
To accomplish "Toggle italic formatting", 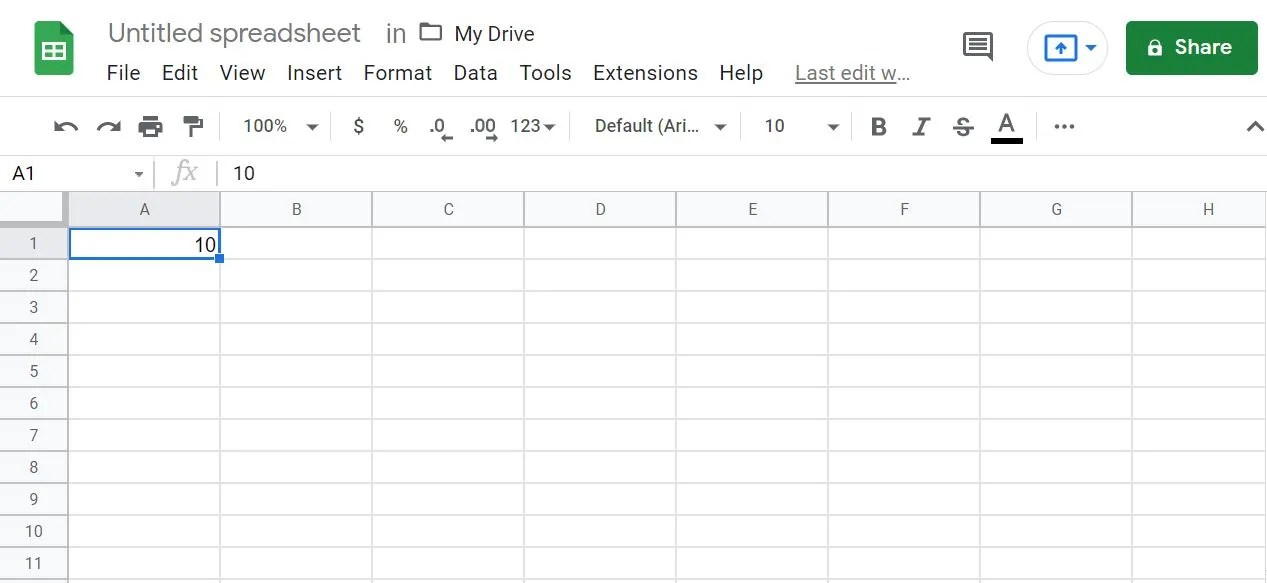I will pyautogui.click(x=920, y=126).
